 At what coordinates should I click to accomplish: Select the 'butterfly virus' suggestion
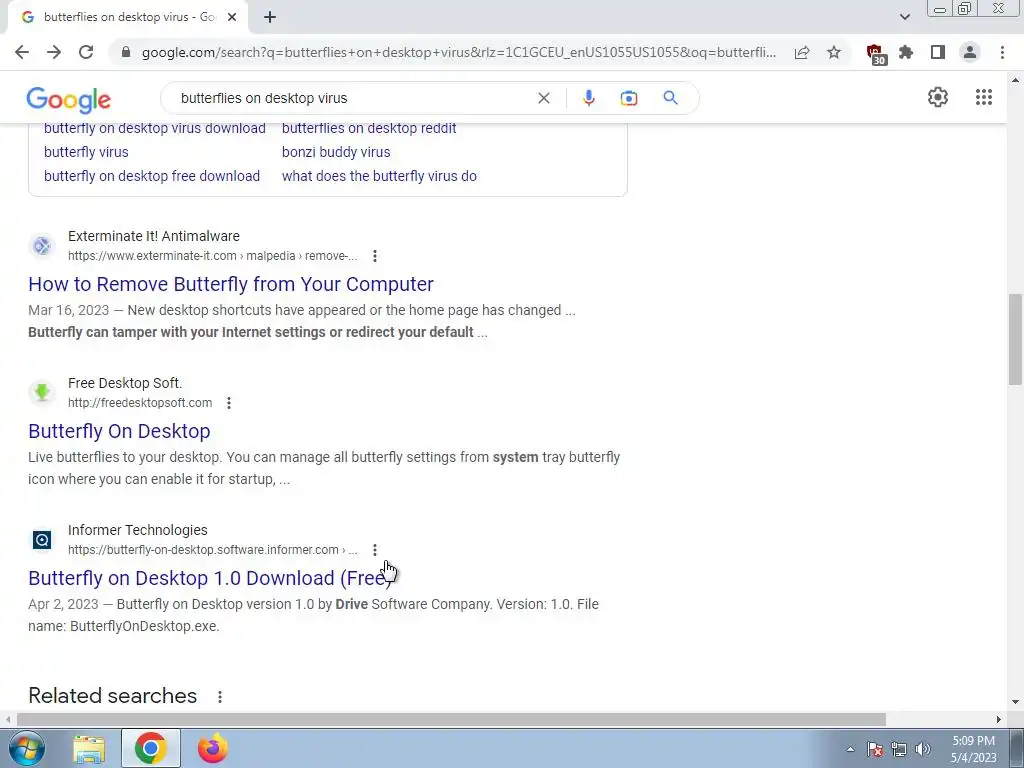click(x=86, y=152)
